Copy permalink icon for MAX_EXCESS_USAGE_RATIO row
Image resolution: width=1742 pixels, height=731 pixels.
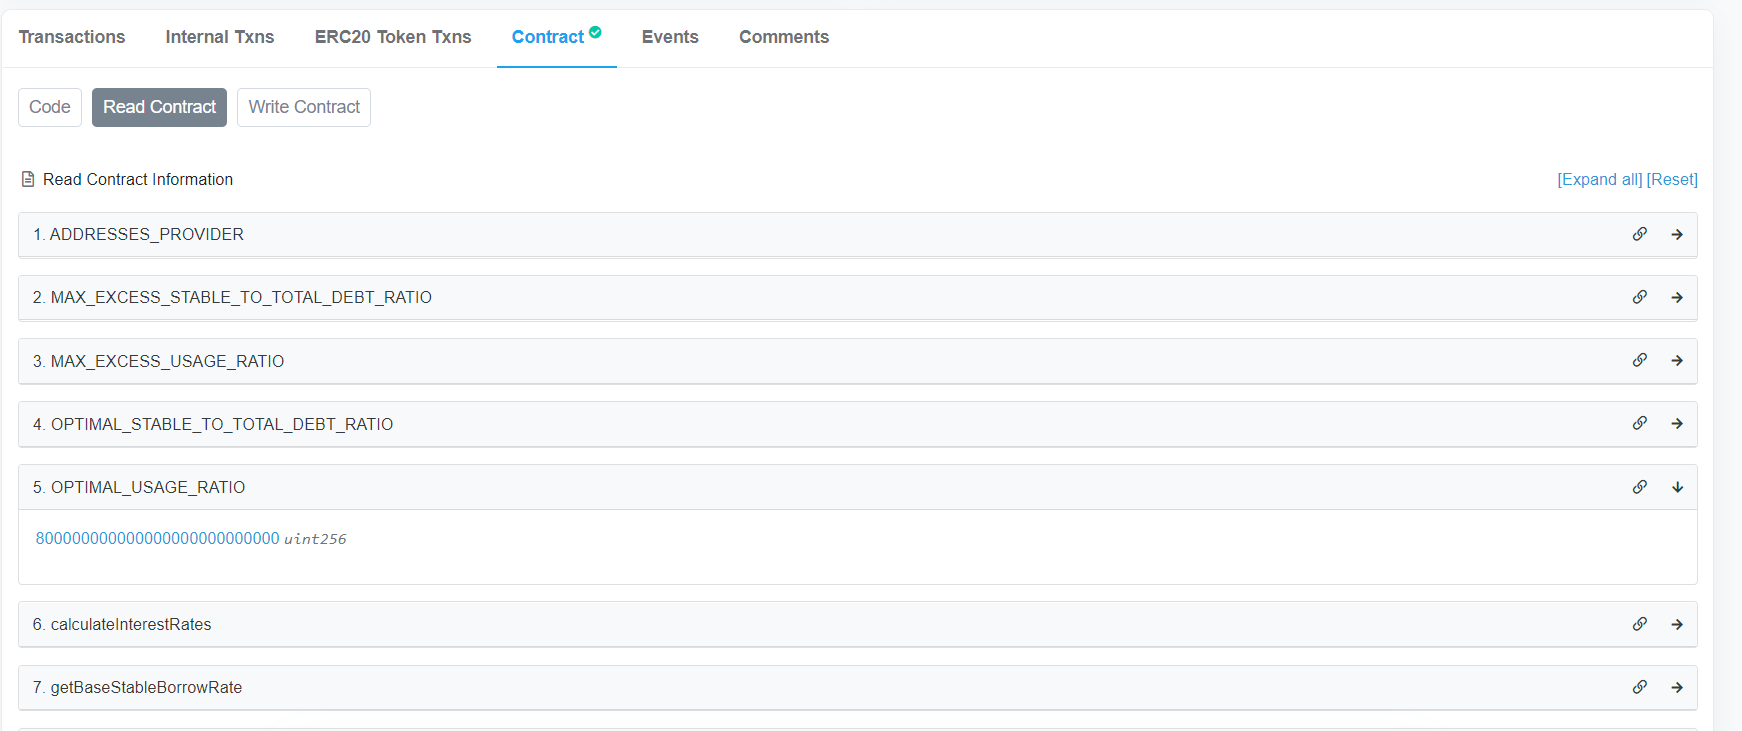(x=1640, y=360)
